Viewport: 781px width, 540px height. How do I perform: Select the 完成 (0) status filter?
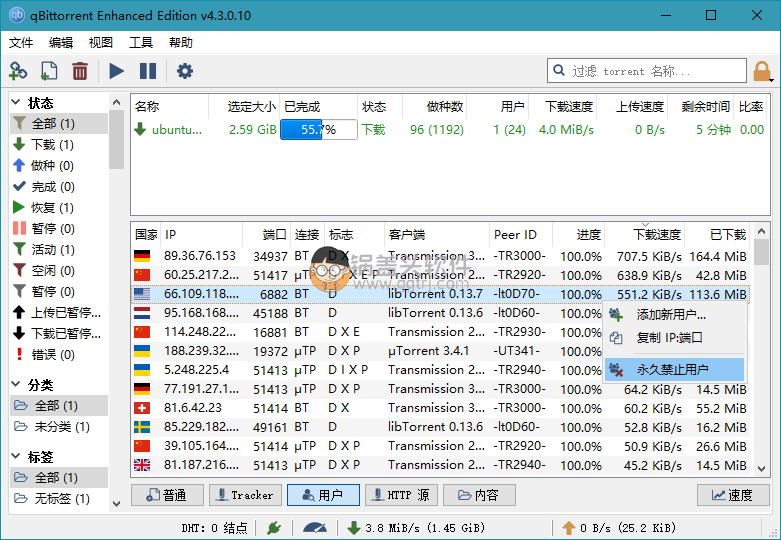coord(59,187)
